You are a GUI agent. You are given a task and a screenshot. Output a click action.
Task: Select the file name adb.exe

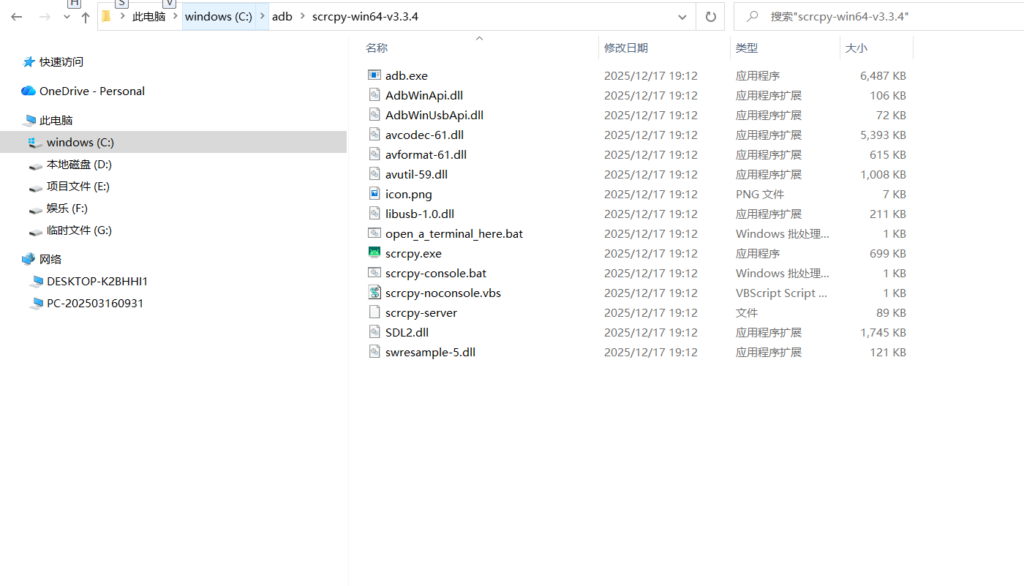tap(406, 76)
